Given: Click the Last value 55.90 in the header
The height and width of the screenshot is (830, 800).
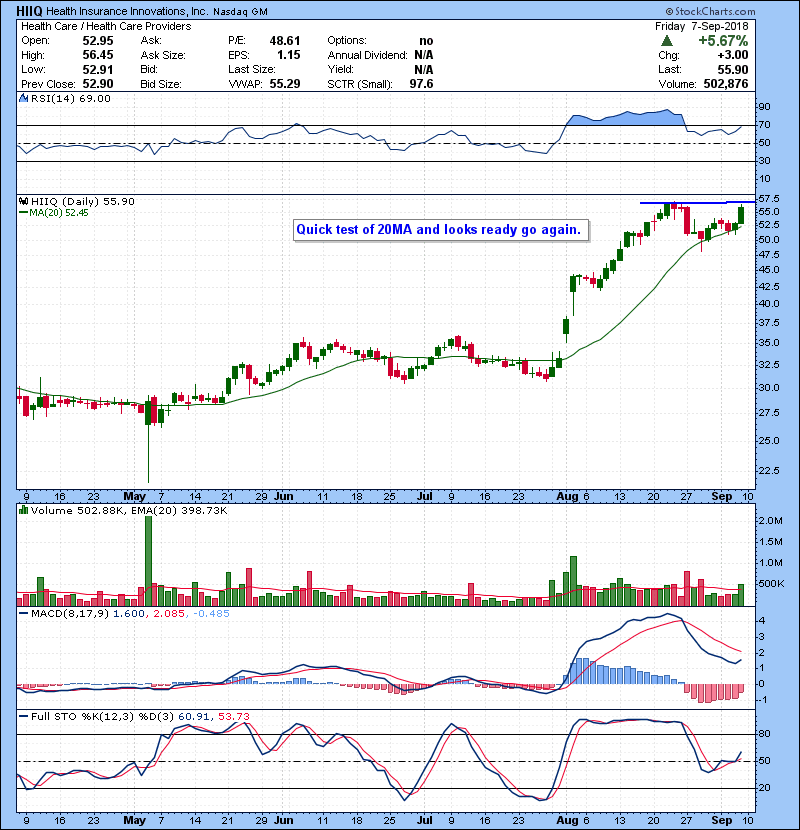Looking at the screenshot, I should [x=733, y=69].
